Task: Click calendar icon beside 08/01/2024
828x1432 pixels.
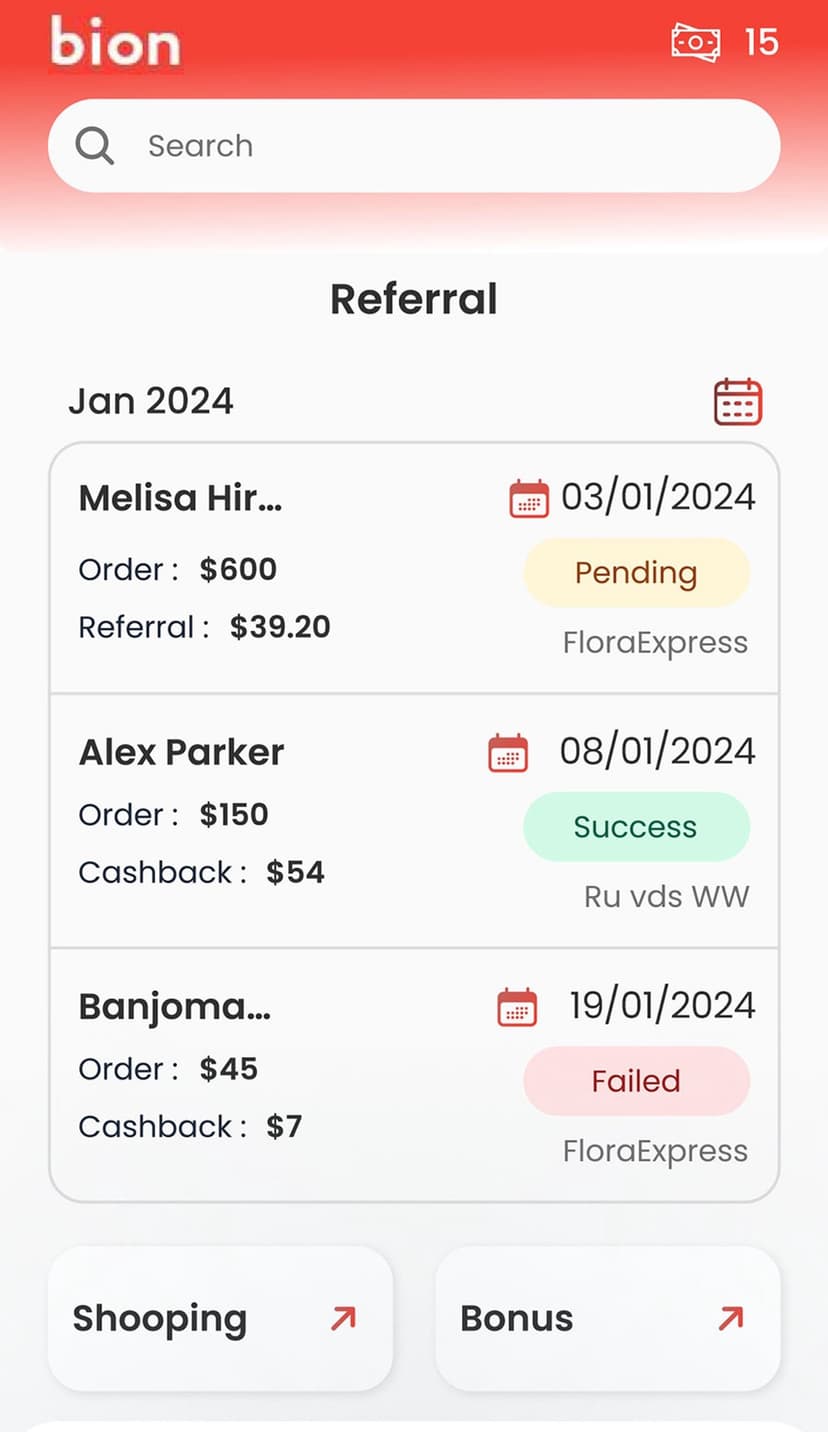Action: point(508,753)
